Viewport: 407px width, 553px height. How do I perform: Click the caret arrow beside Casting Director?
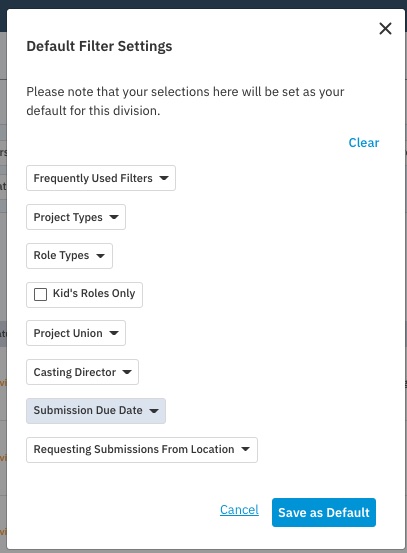pyautogui.click(x=127, y=372)
